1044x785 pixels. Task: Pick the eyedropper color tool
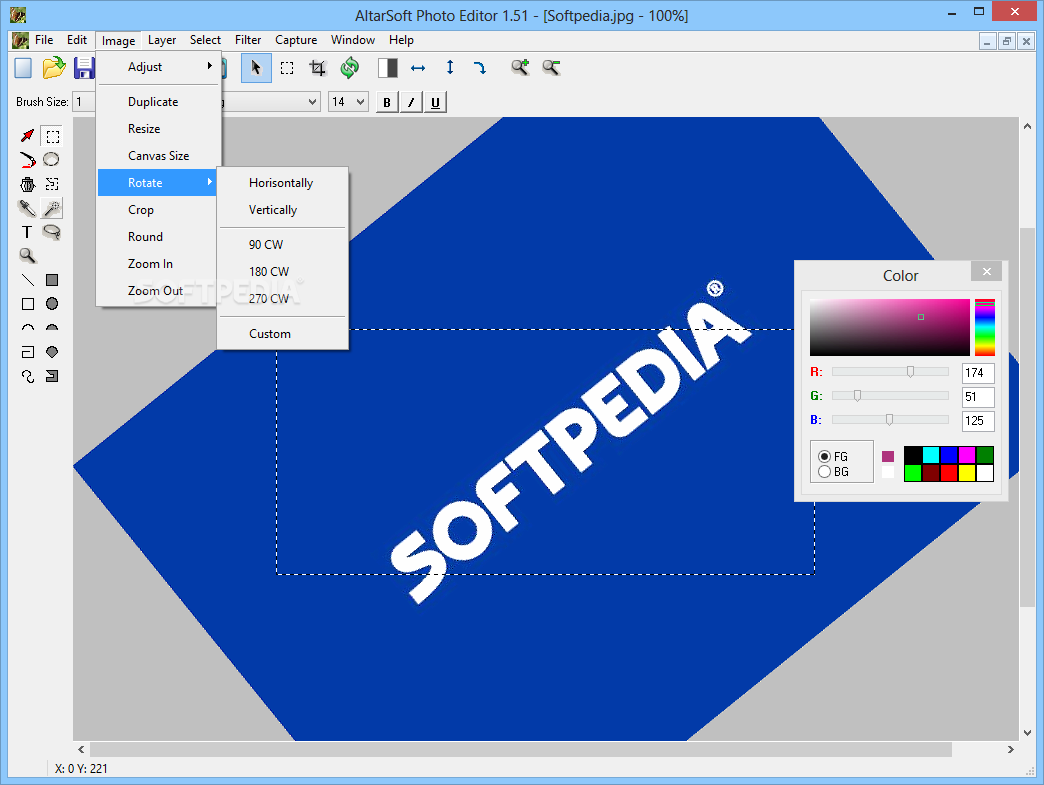click(x=27, y=208)
